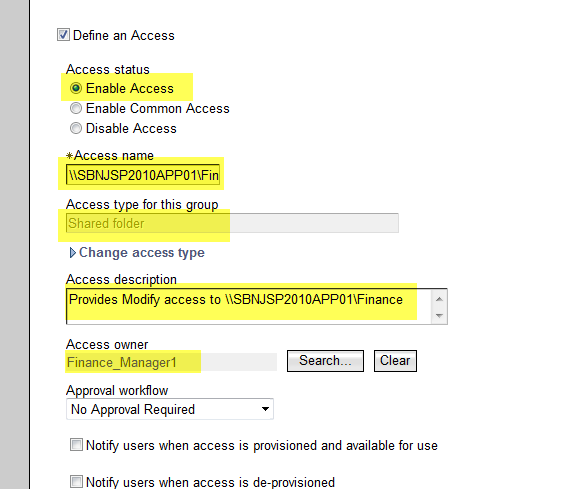Image resolution: width=580 pixels, height=489 pixels.
Task: Click the description box scroll up arrow
Action: (x=439, y=299)
